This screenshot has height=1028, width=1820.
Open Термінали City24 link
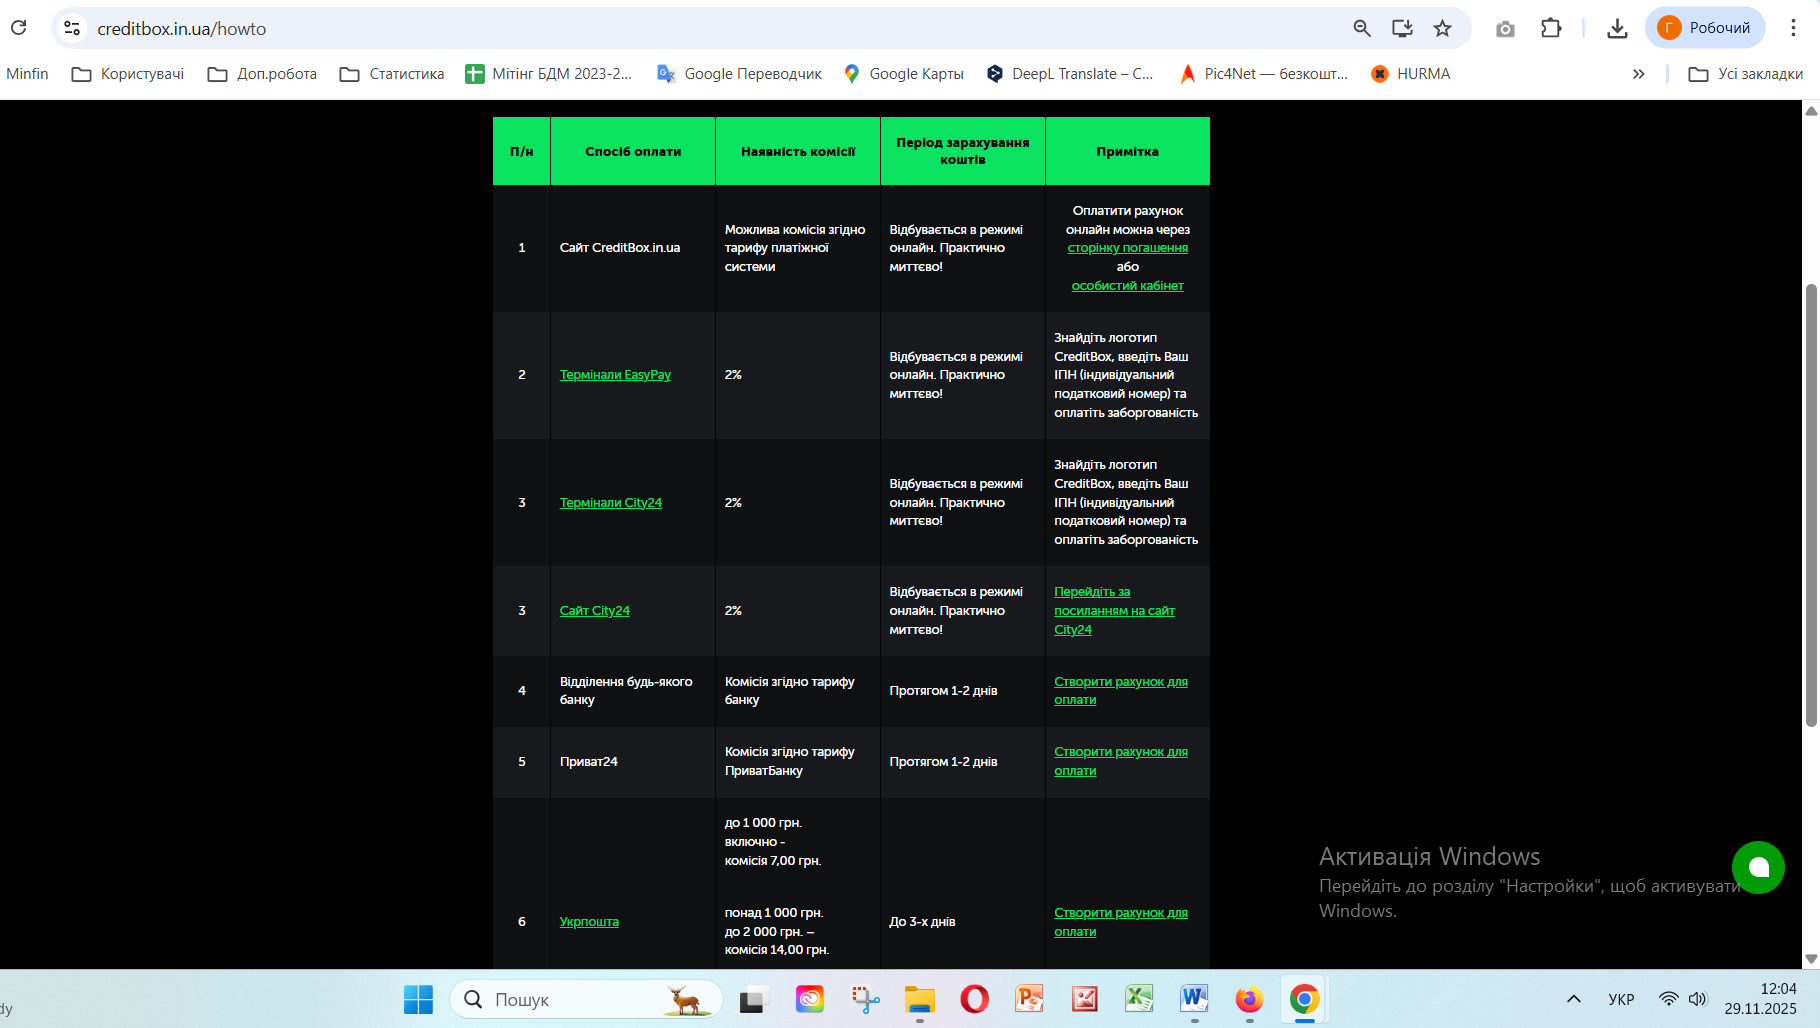tap(610, 503)
